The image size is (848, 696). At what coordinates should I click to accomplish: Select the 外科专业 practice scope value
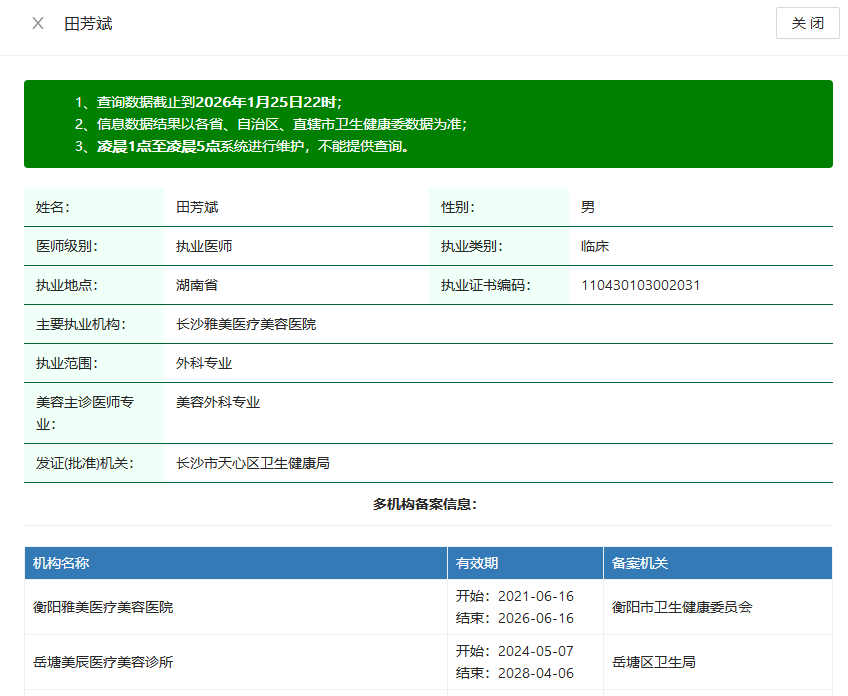[204, 363]
